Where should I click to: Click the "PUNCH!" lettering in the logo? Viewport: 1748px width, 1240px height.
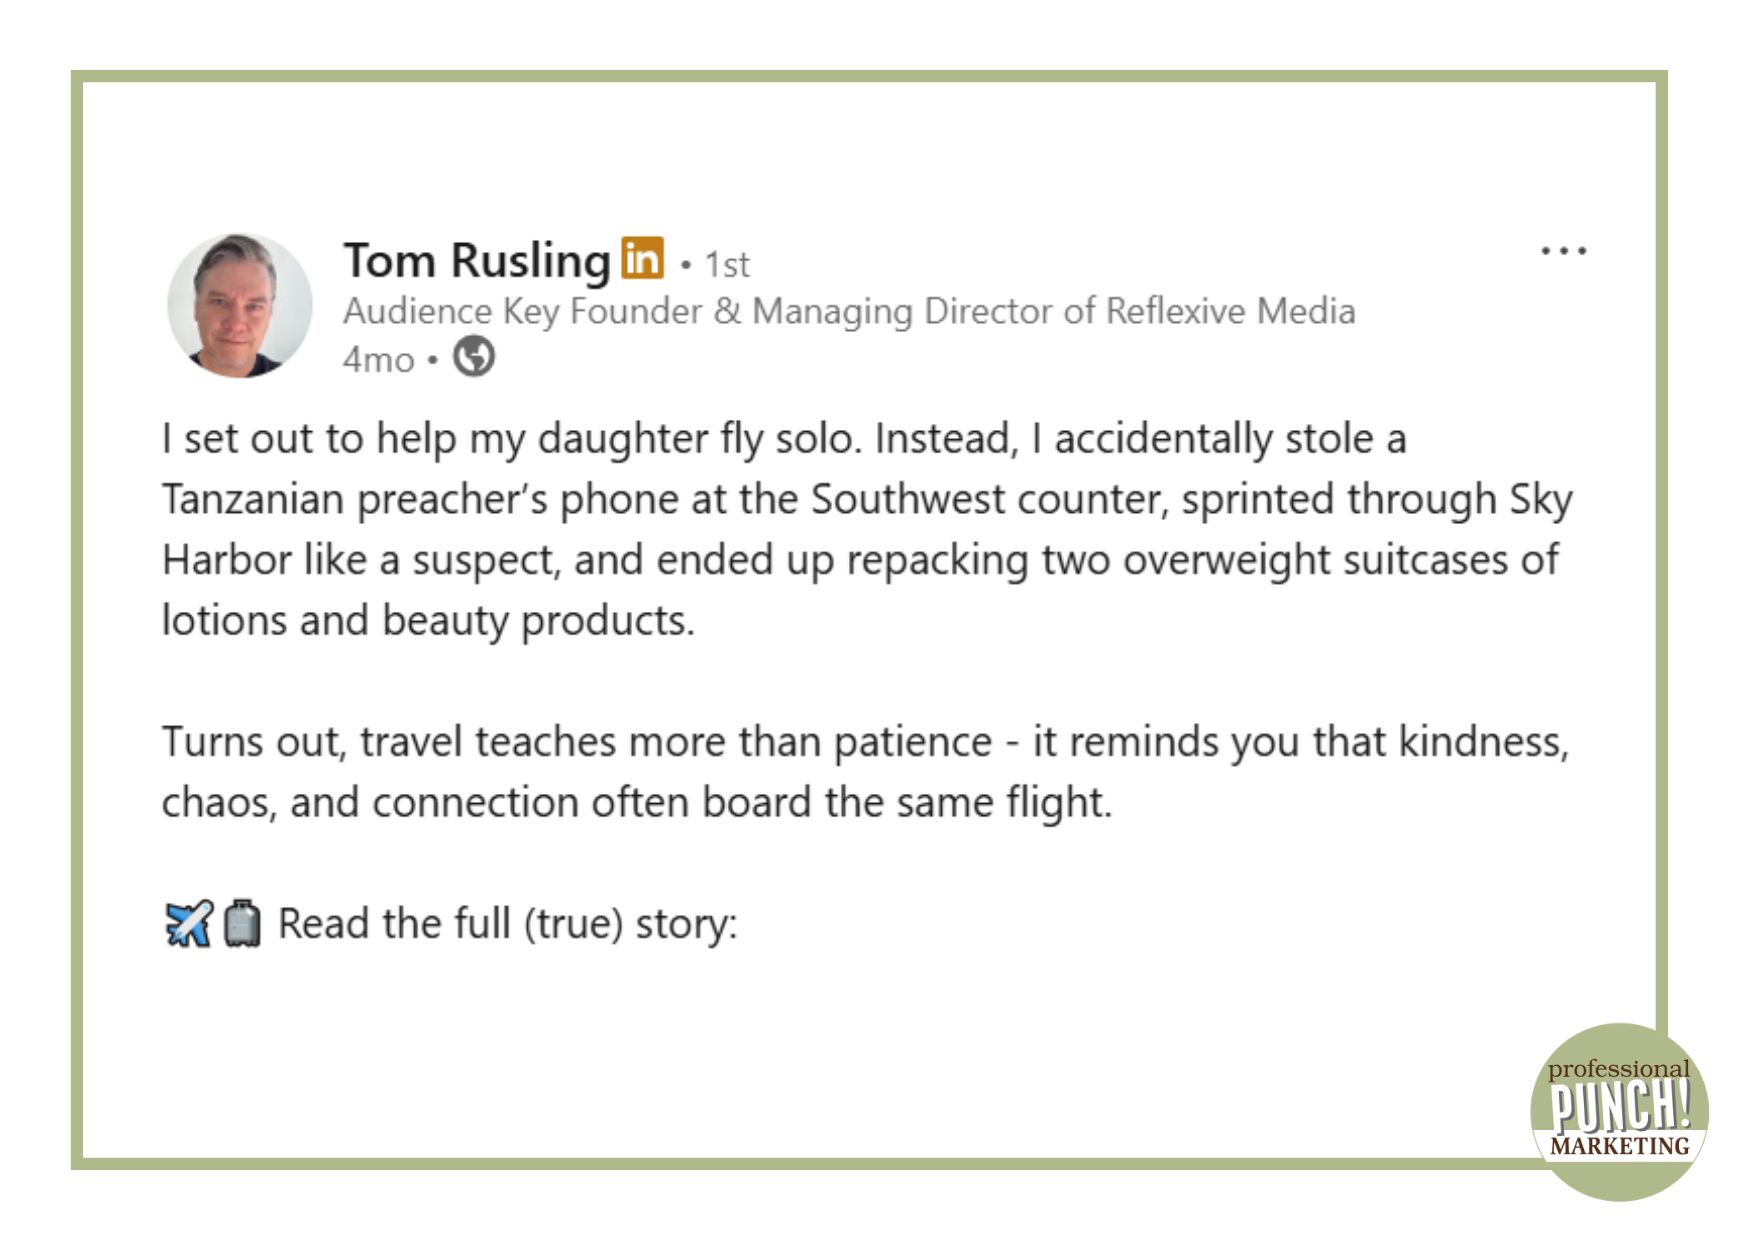[x=1619, y=1106]
